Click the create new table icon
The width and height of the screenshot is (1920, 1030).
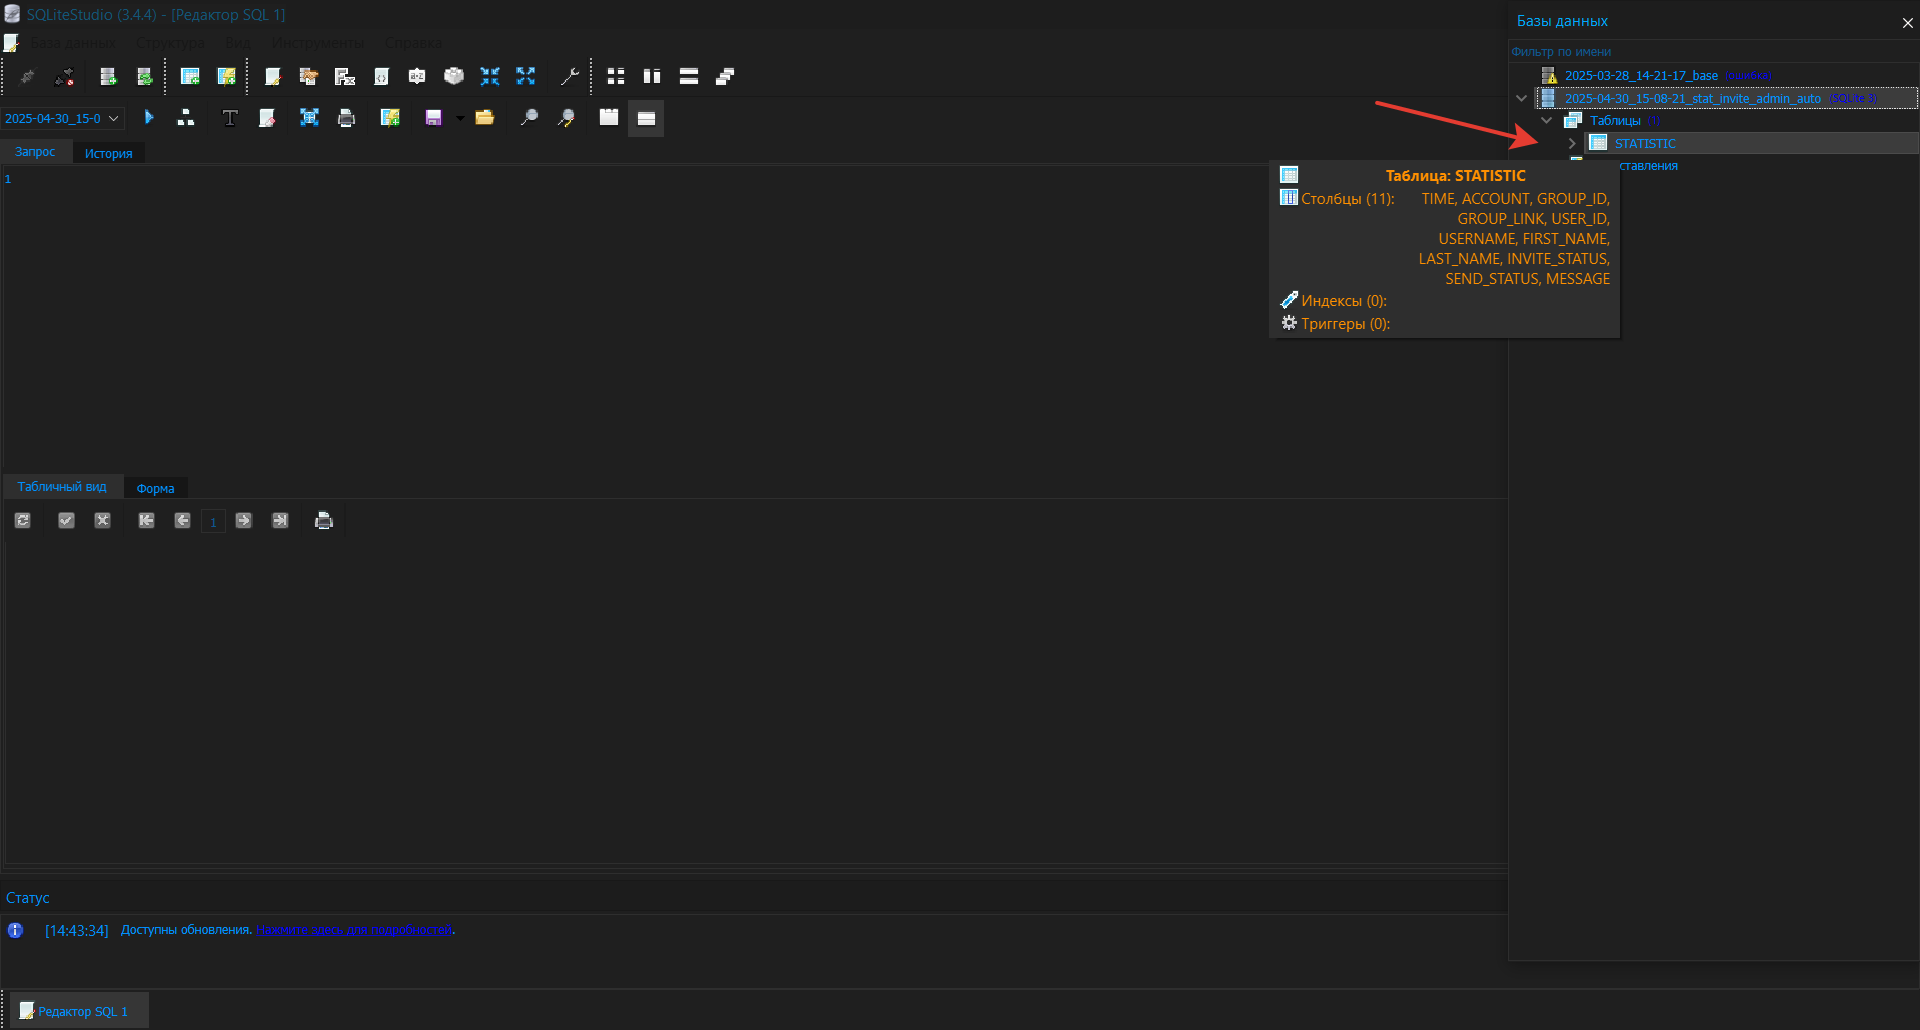click(190, 76)
